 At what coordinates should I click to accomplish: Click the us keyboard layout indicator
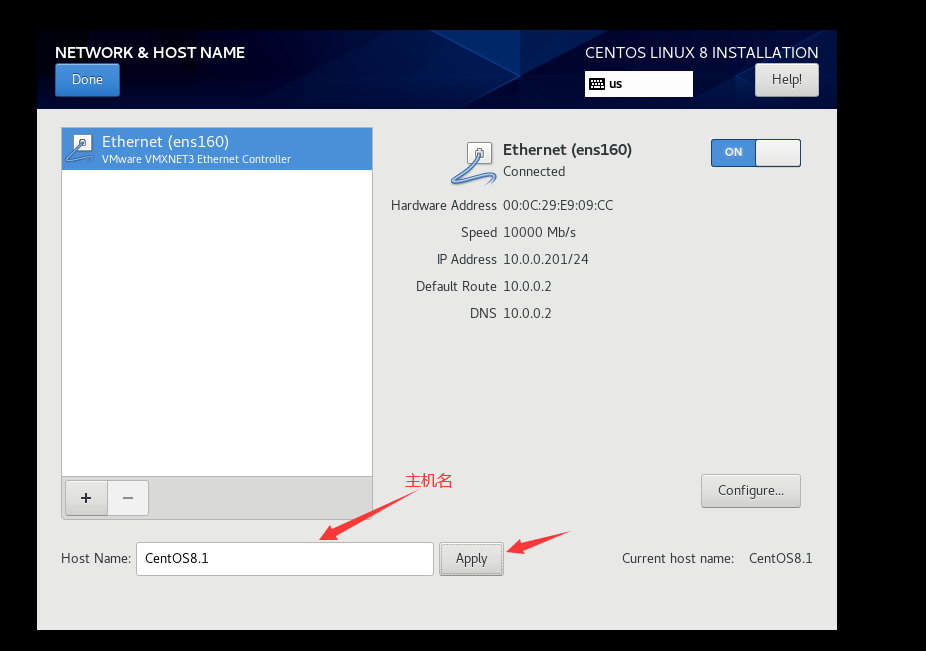click(x=638, y=84)
